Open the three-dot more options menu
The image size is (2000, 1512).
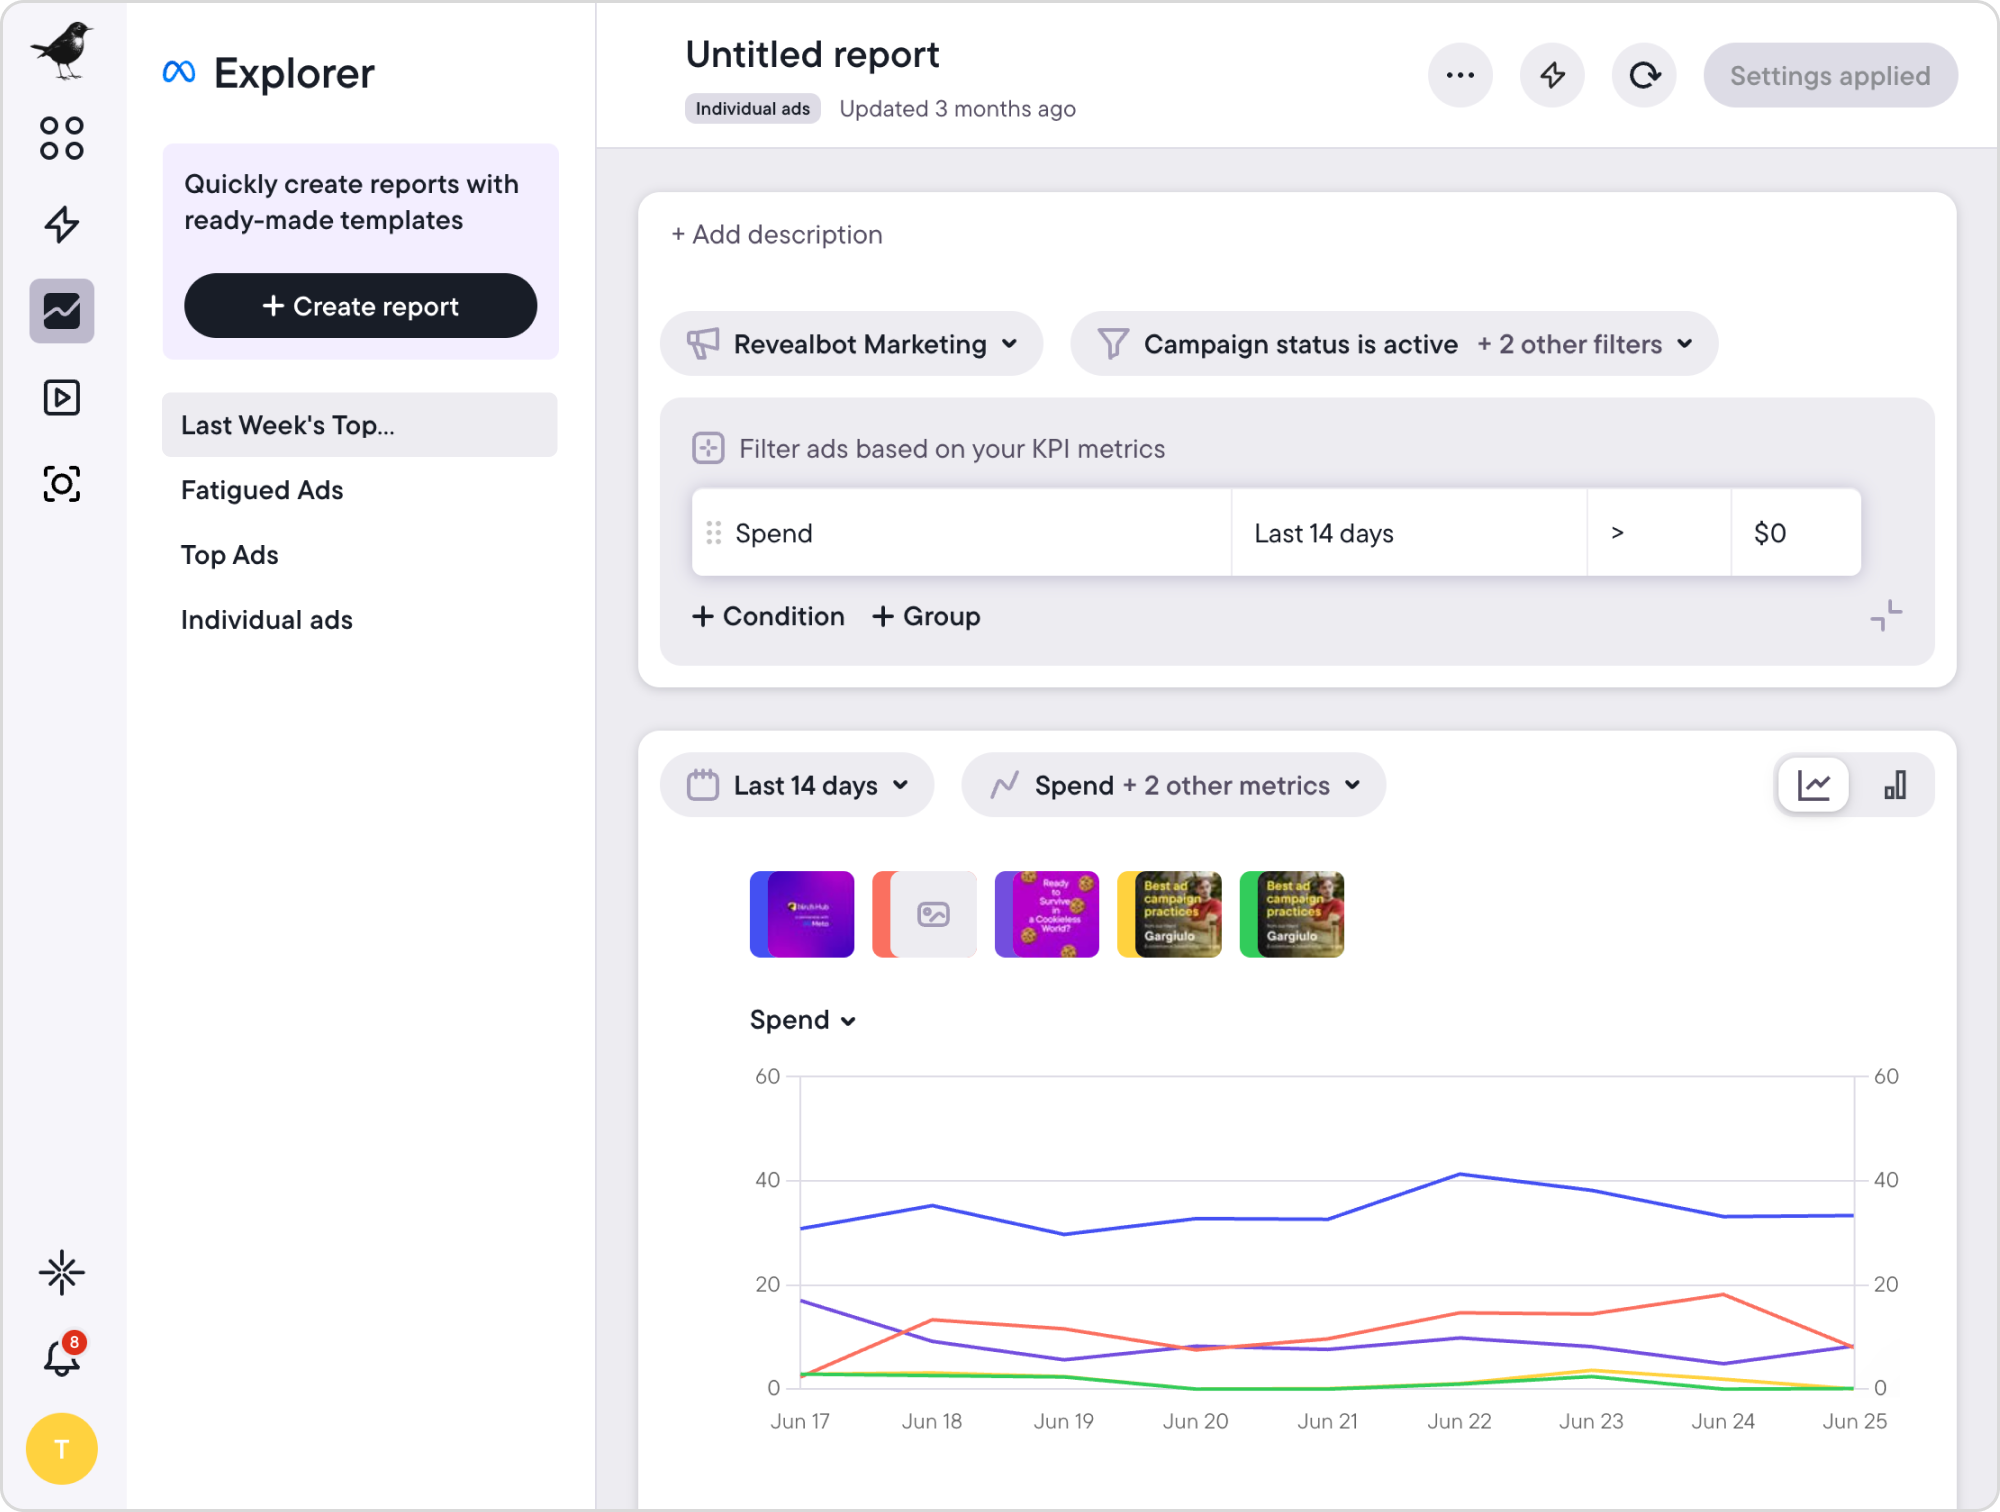click(x=1460, y=74)
